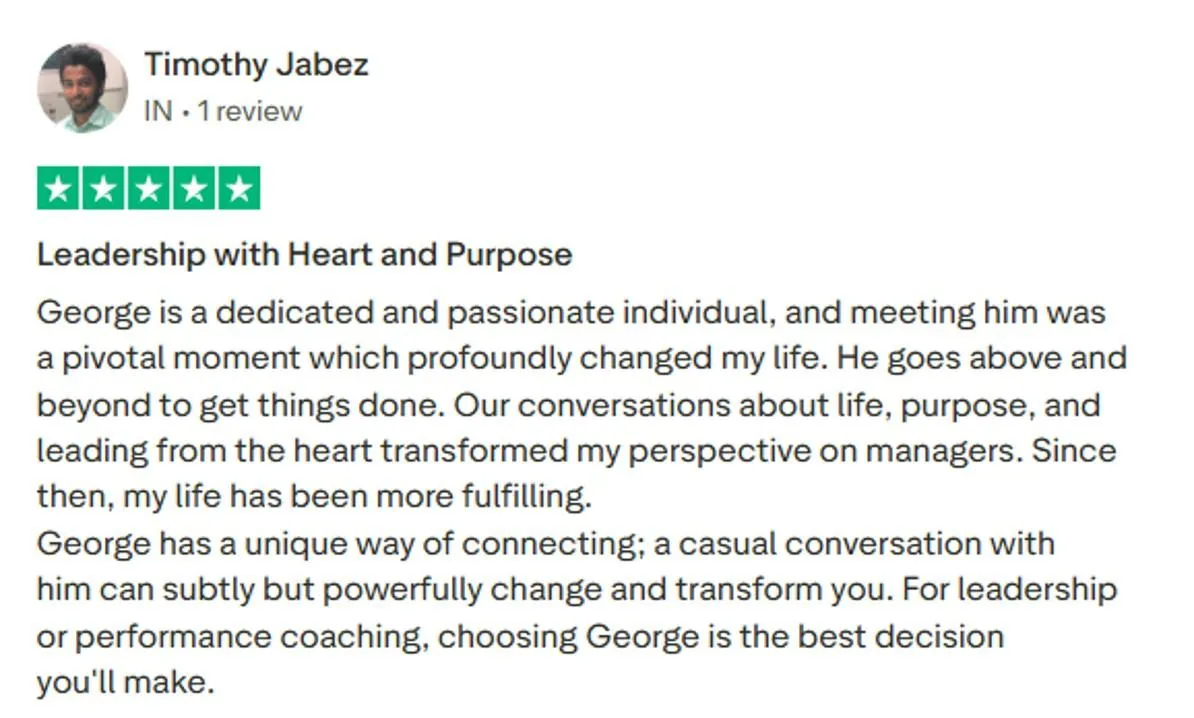Click the '1 review' count text
The height and width of the screenshot is (718, 1194).
[x=250, y=111]
